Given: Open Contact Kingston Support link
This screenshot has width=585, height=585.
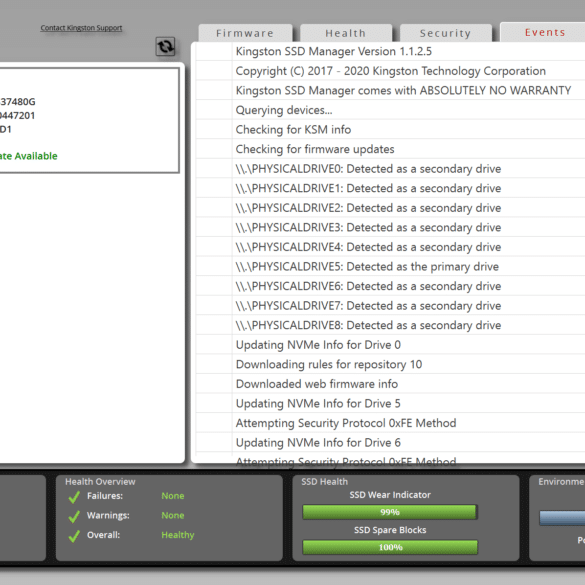Looking at the screenshot, I should pyautogui.click(x=81, y=28).
